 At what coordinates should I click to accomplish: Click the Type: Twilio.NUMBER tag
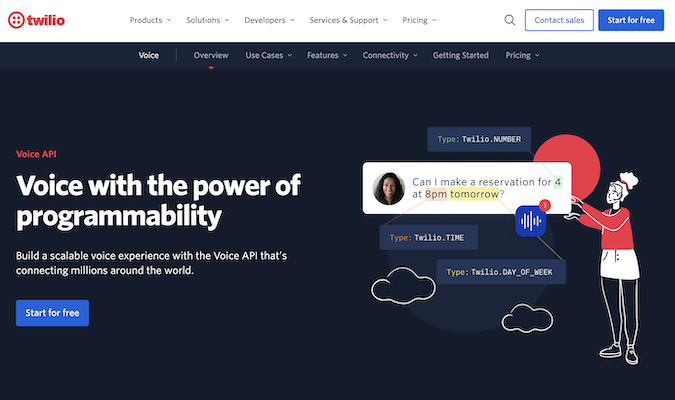[x=479, y=139]
